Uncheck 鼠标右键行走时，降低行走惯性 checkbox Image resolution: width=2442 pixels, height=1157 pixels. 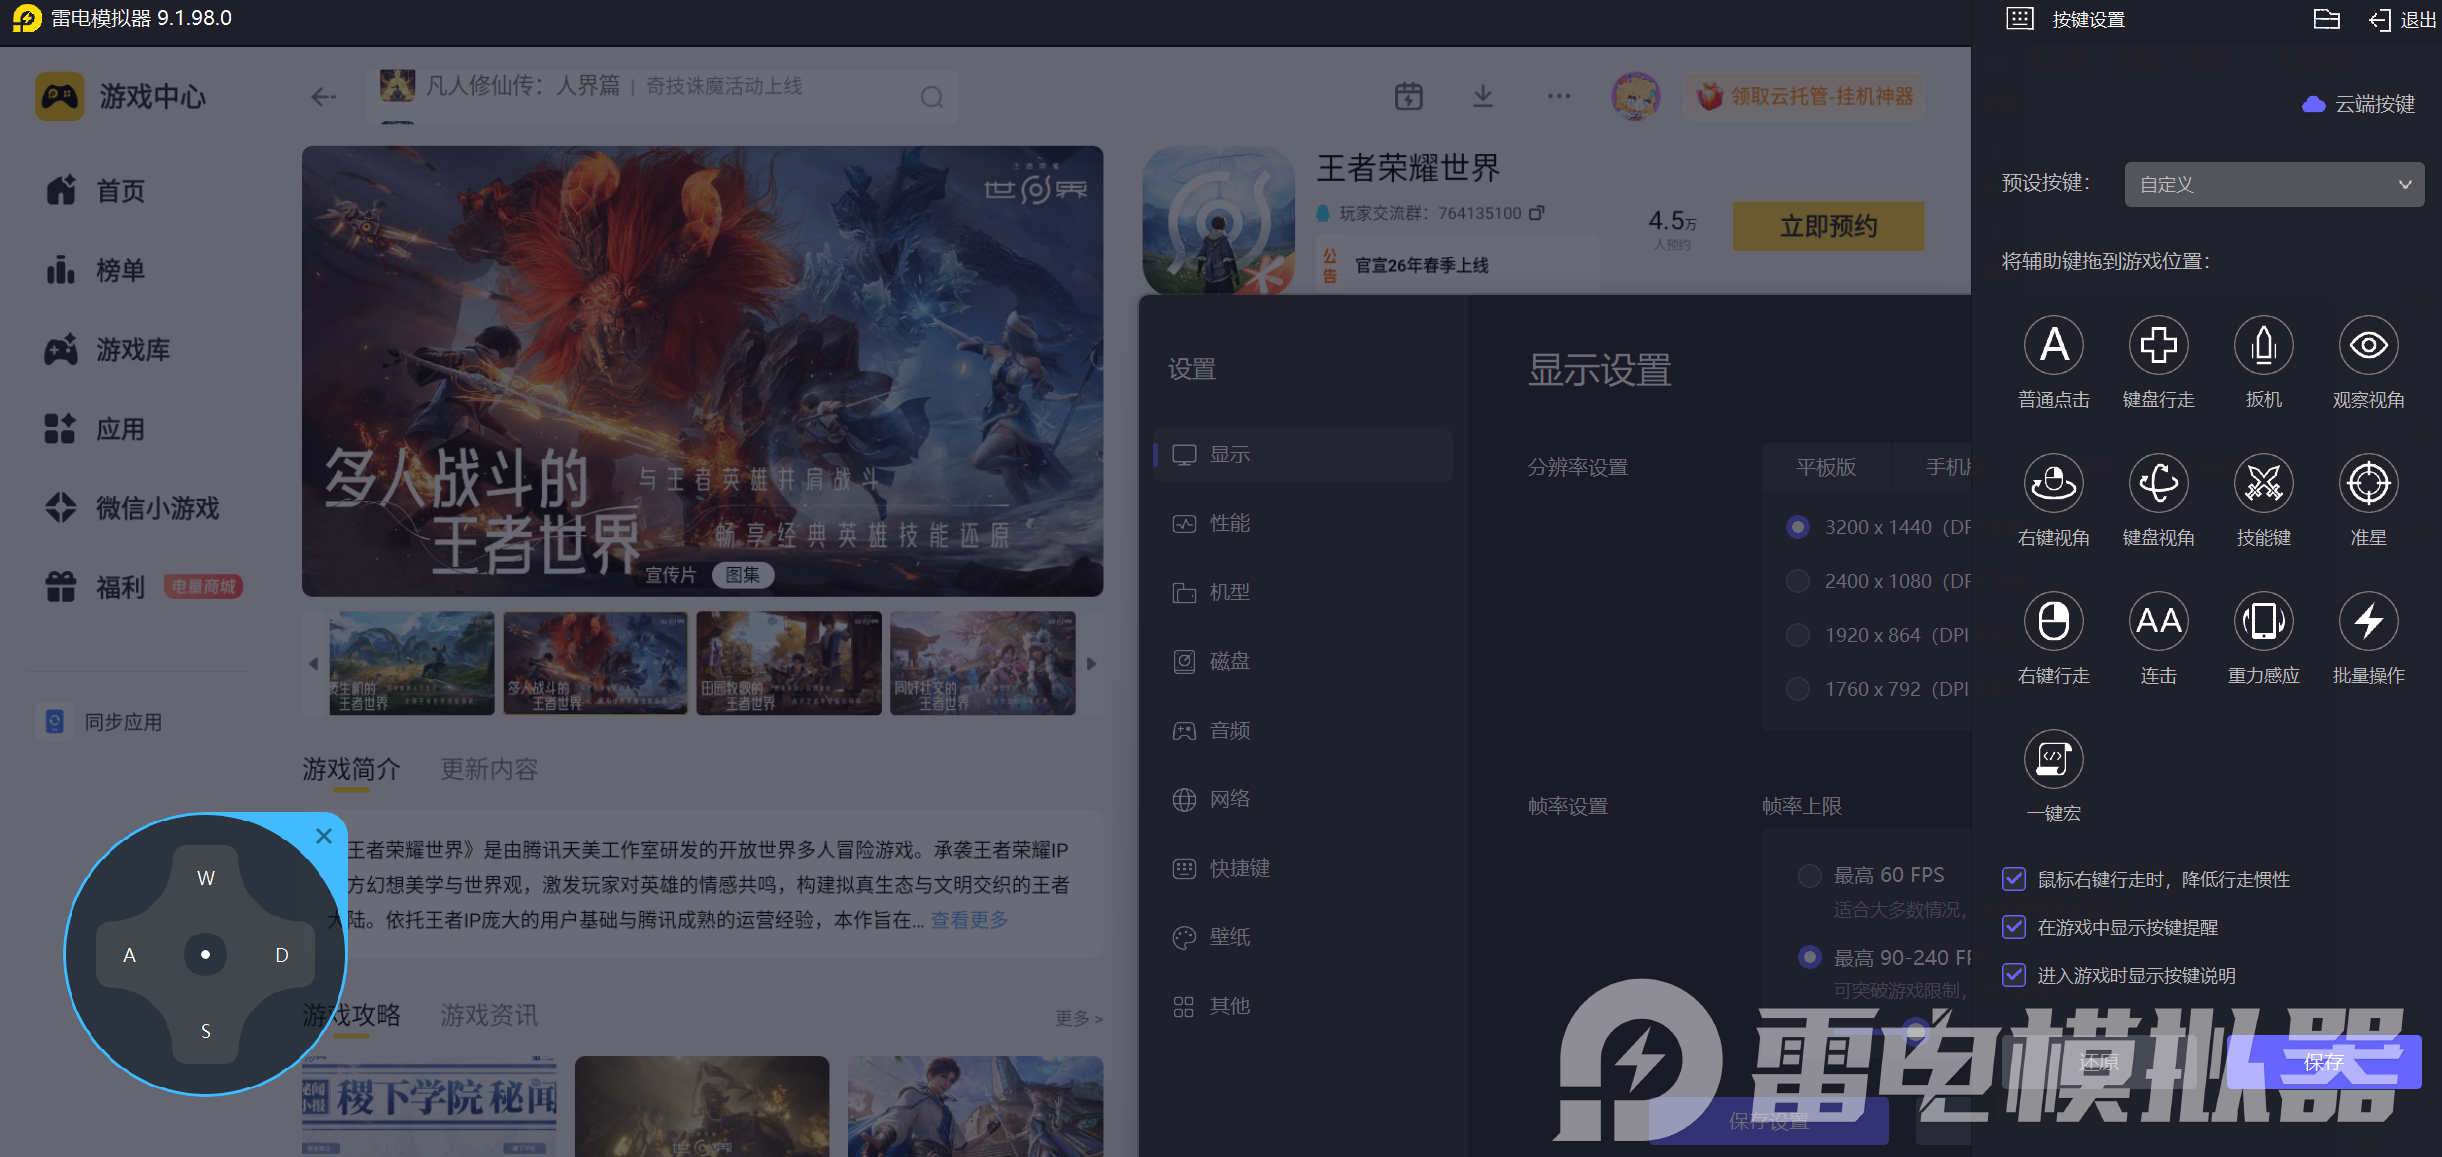2014,880
